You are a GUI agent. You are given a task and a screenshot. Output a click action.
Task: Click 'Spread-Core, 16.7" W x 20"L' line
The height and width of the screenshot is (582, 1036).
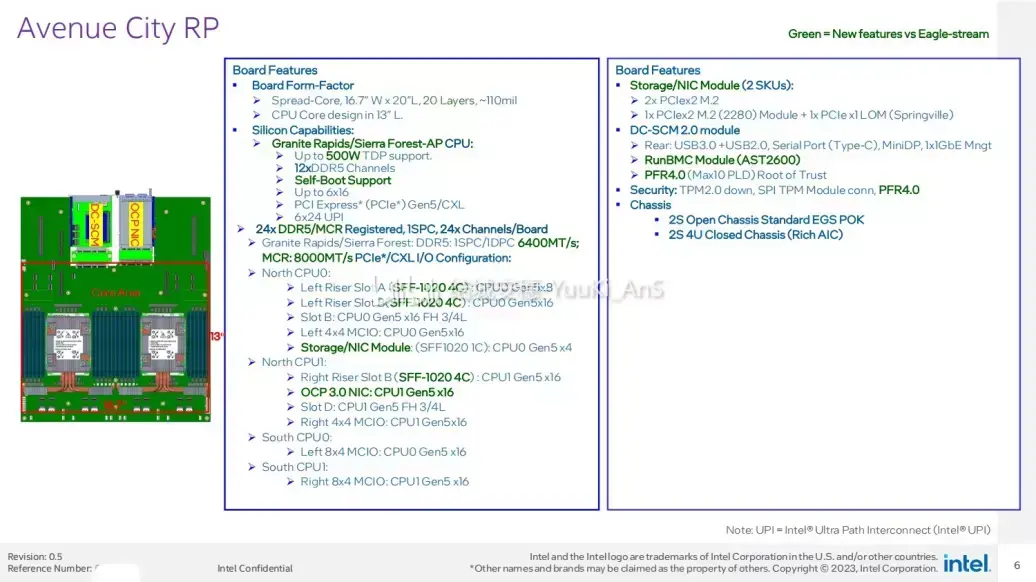(x=394, y=100)
